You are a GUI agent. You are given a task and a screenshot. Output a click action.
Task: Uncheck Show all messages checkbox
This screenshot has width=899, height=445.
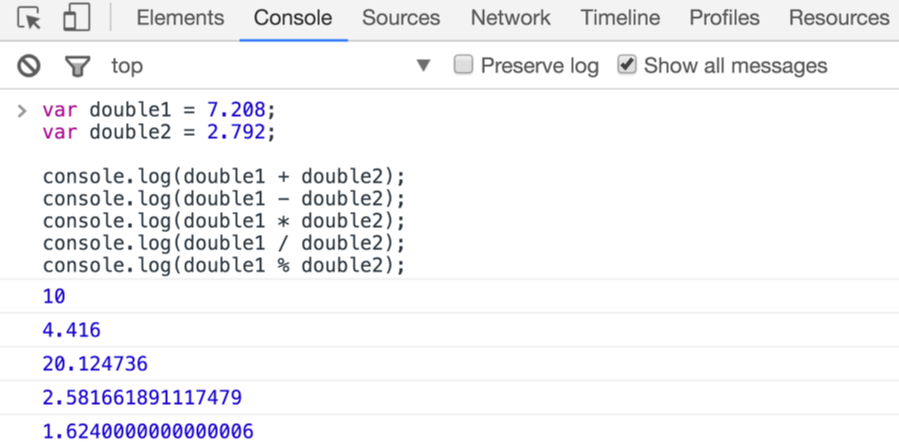click(x=627, y=65)
